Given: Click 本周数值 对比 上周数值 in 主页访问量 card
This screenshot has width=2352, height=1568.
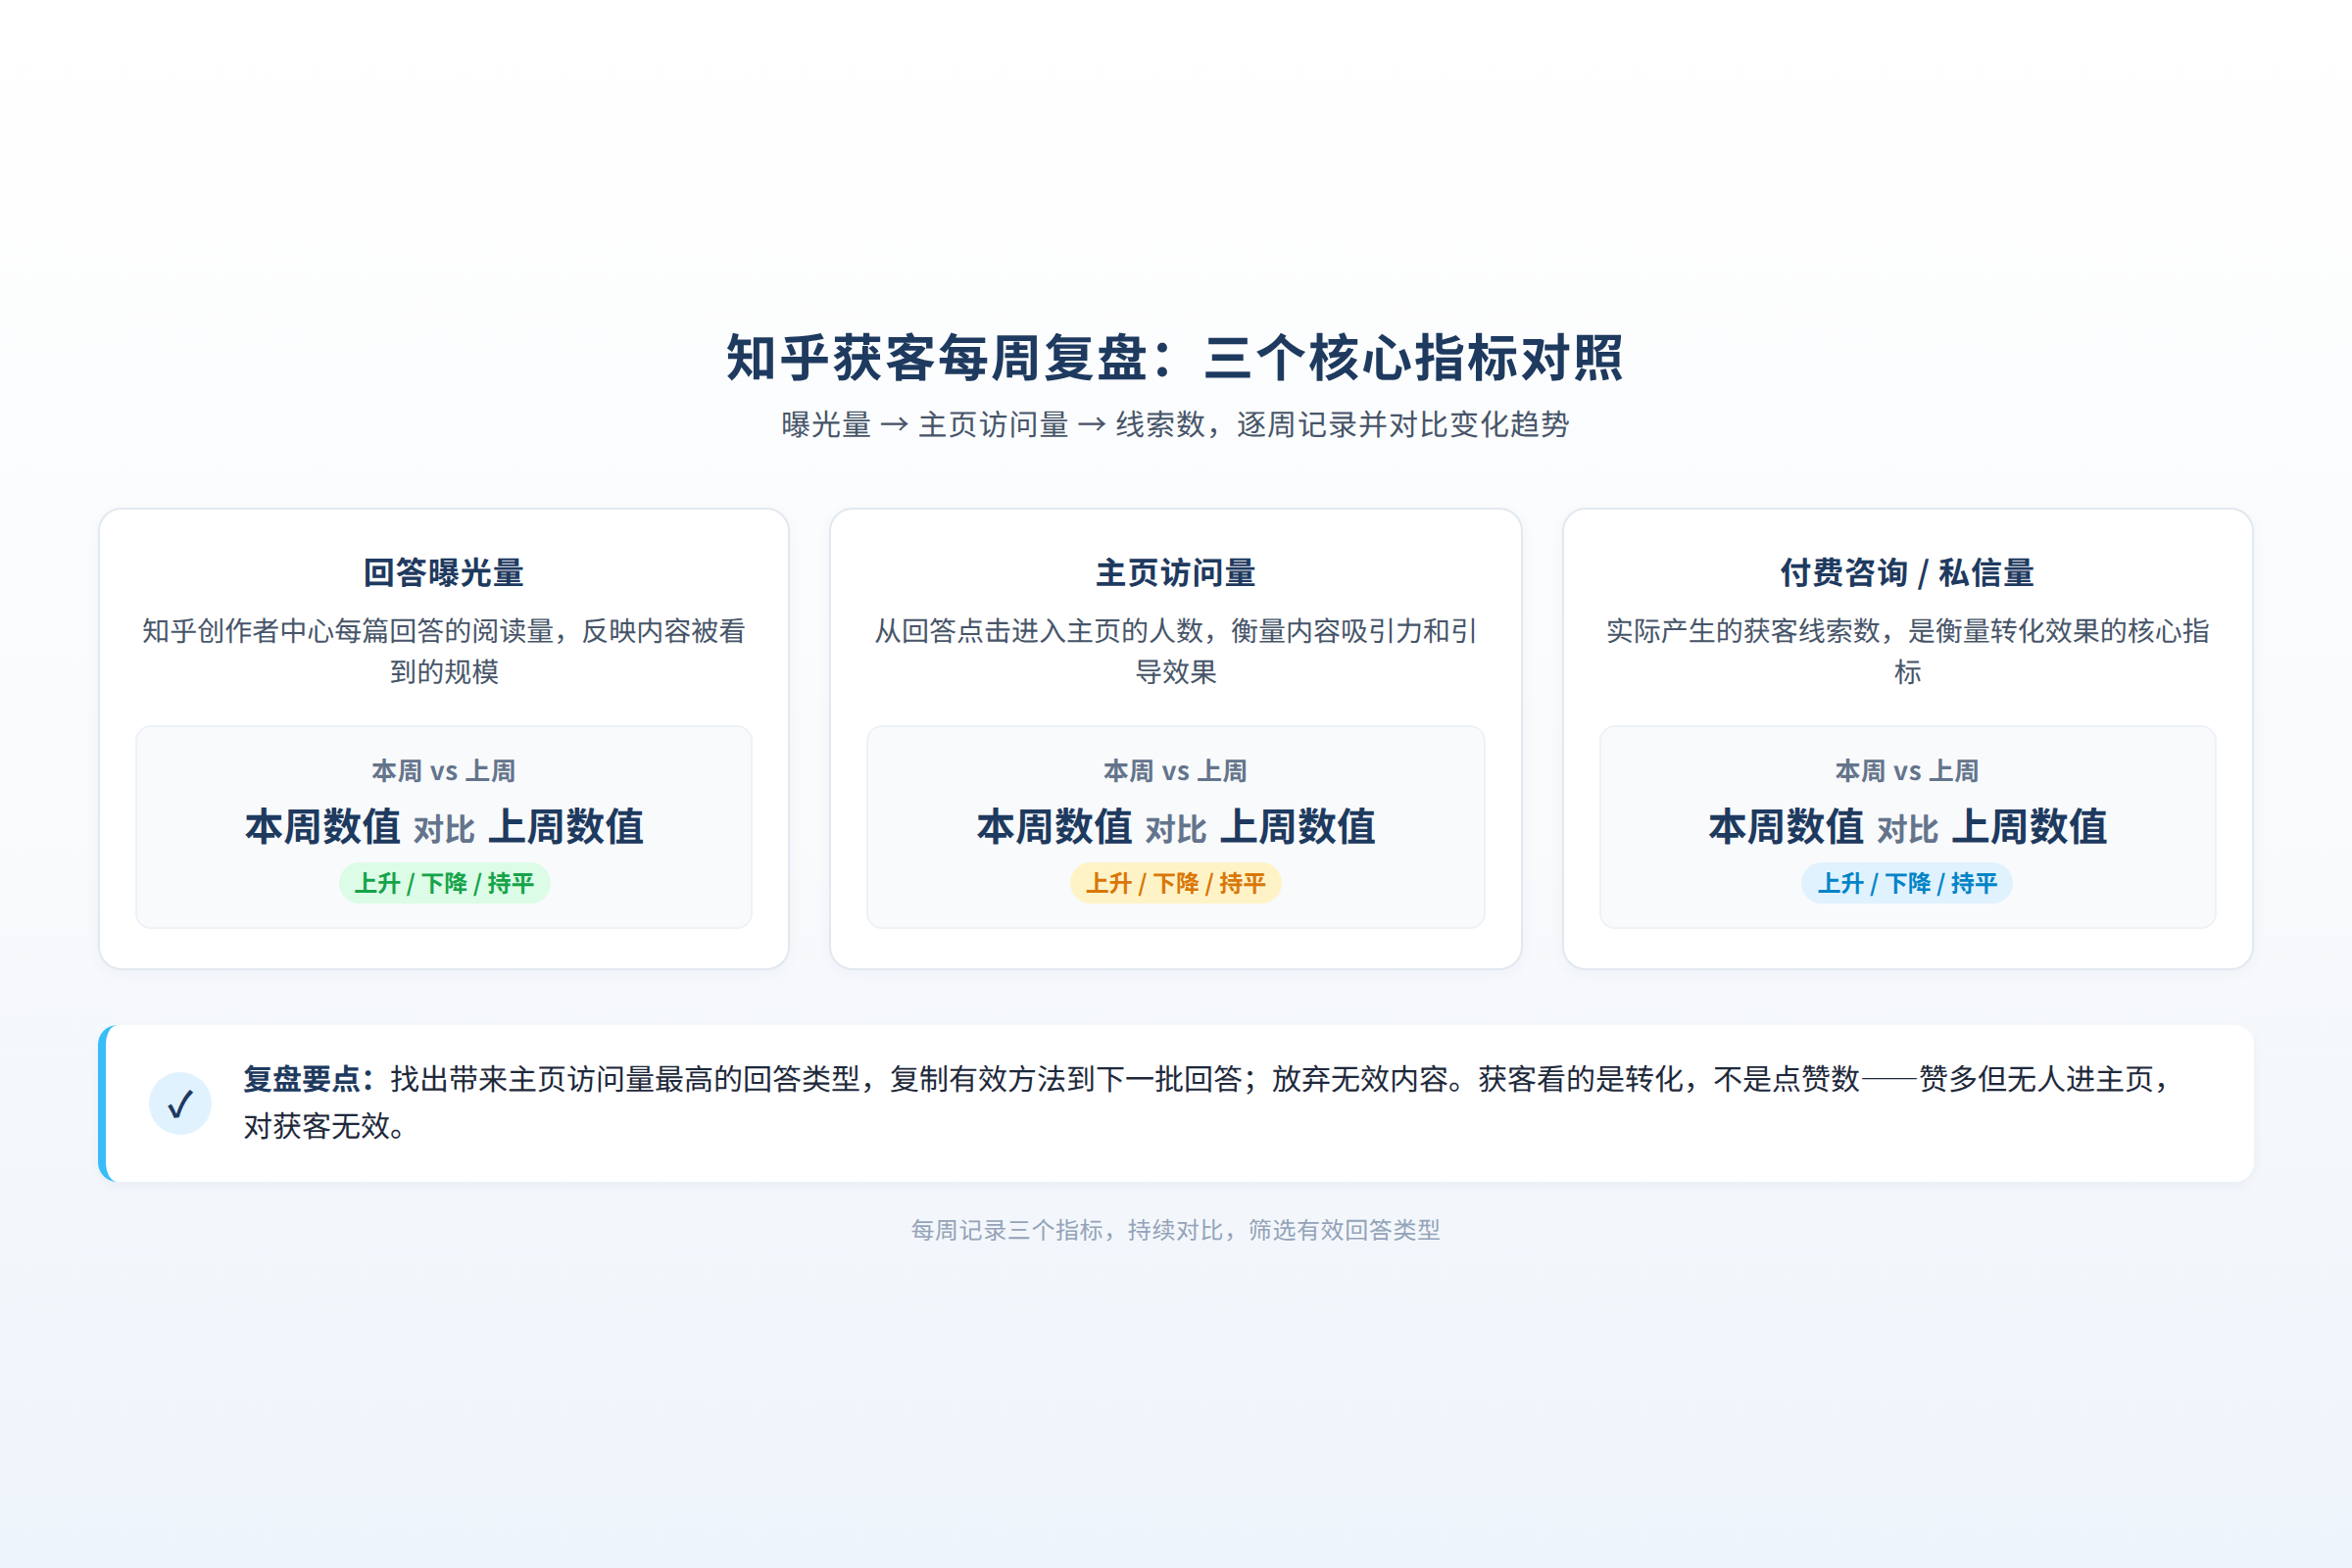Looking at the screenshot, I should (x=1176, y=828).
